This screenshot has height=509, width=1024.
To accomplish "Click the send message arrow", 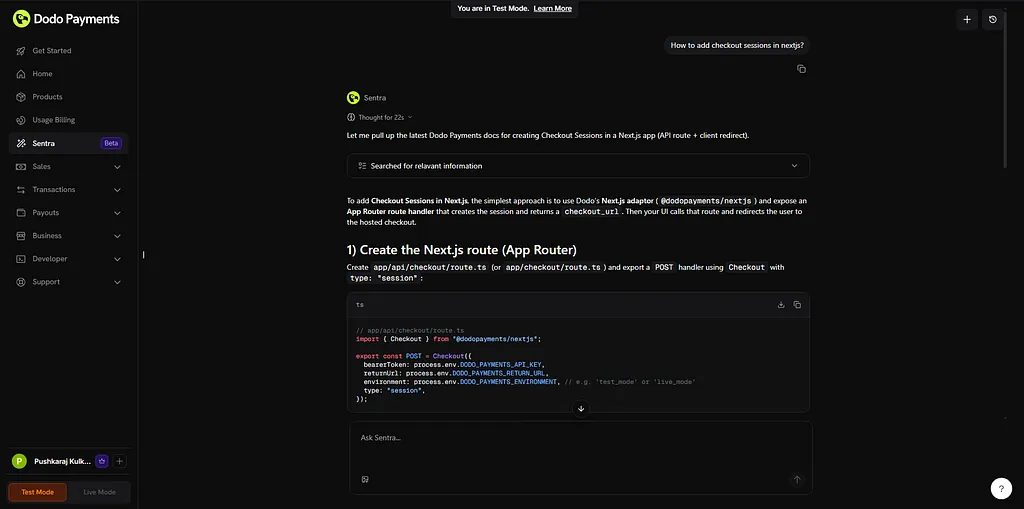I will coord(797,480).
